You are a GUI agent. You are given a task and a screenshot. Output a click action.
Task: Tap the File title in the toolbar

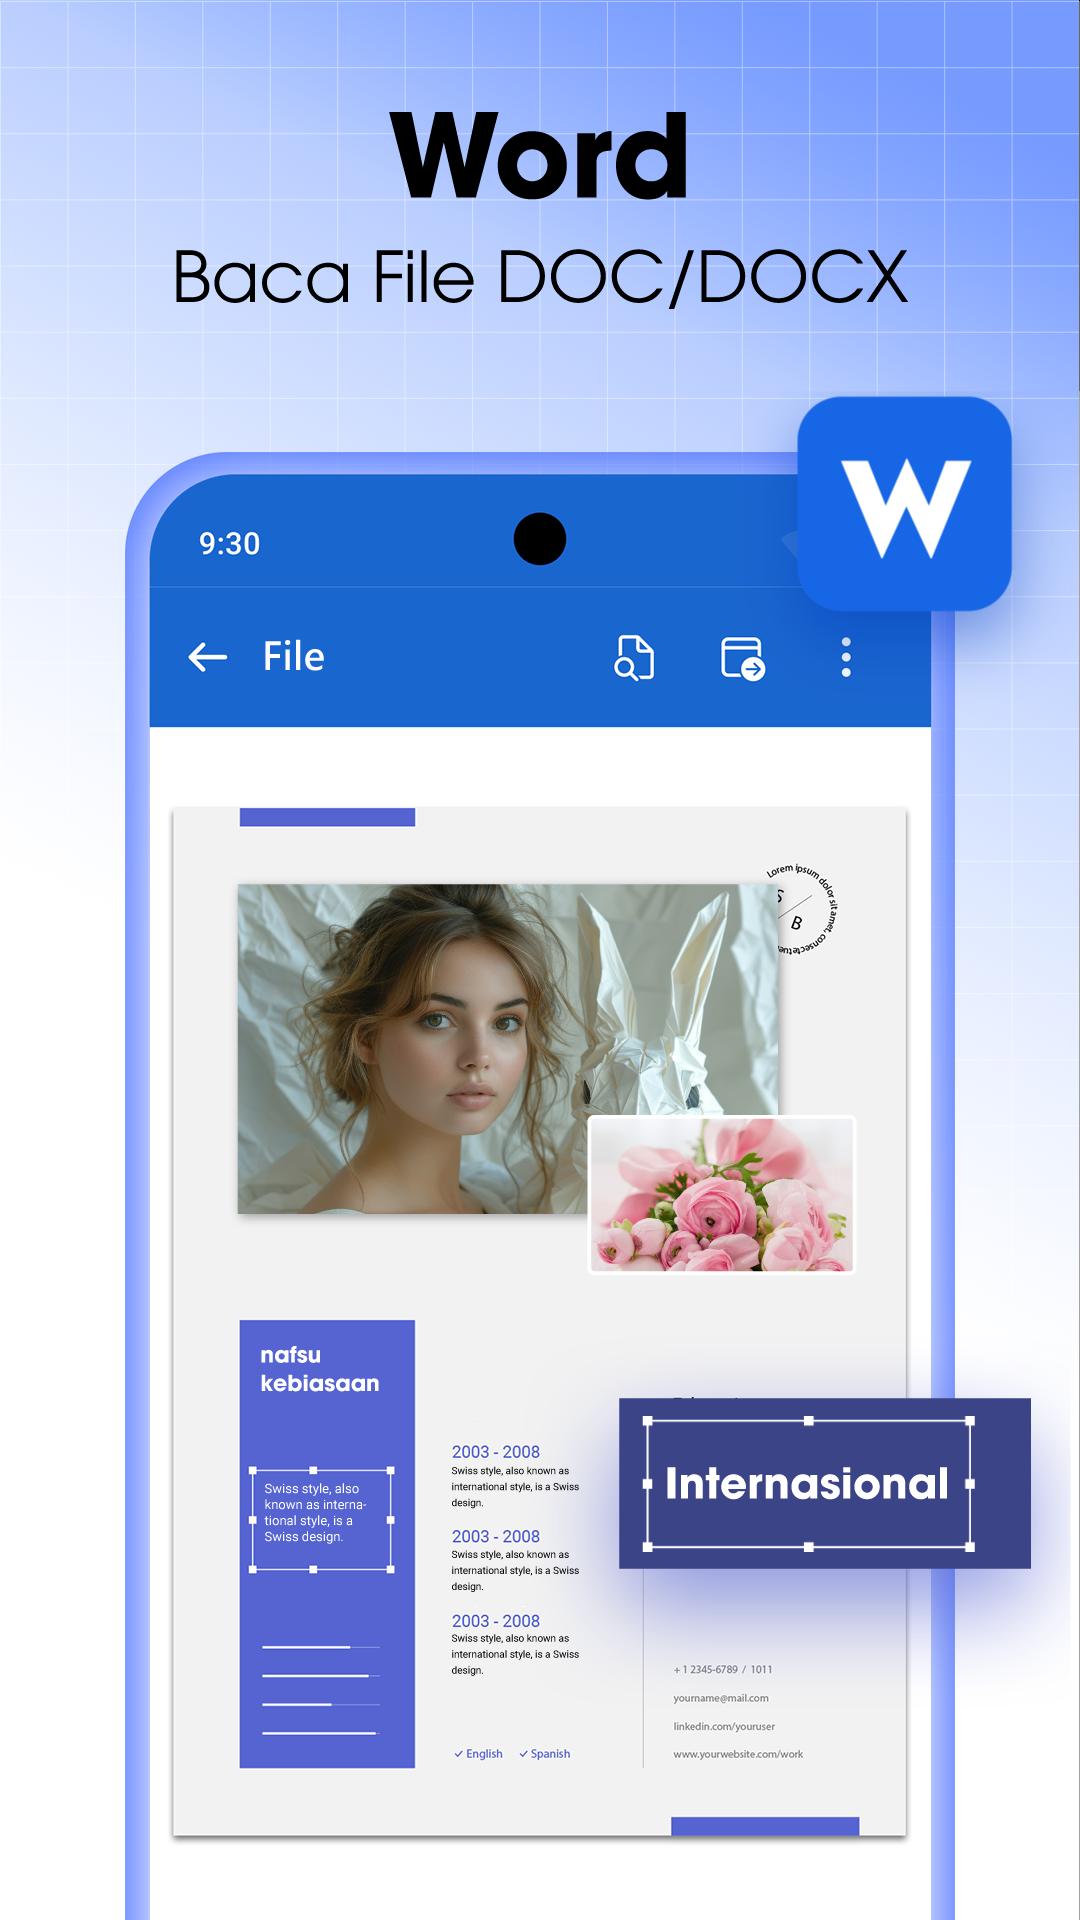point(293,657)
